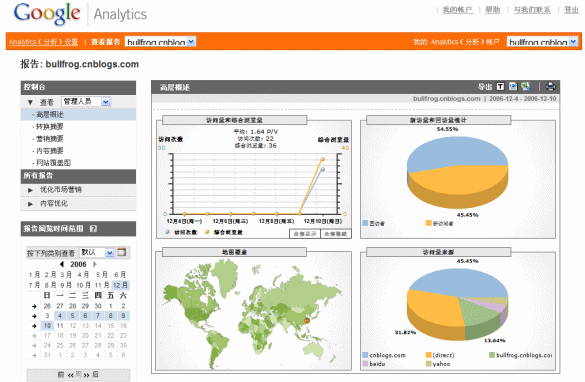Image resolution: width=585 pixels, height=382 pixels.
Task: Click the 登出 sign-out link
Action: (x=571, y=10)
